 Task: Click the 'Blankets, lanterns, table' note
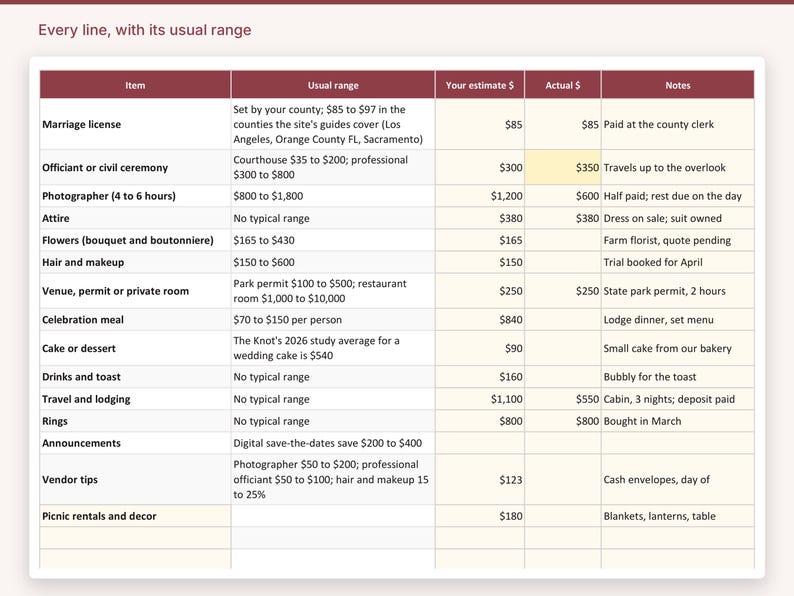[678, 516]
